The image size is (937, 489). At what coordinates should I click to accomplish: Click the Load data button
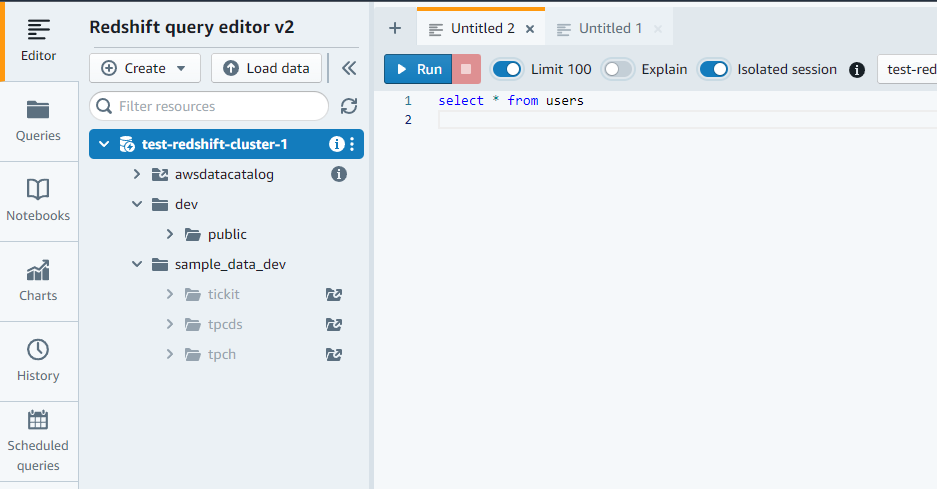click(266, 68)
